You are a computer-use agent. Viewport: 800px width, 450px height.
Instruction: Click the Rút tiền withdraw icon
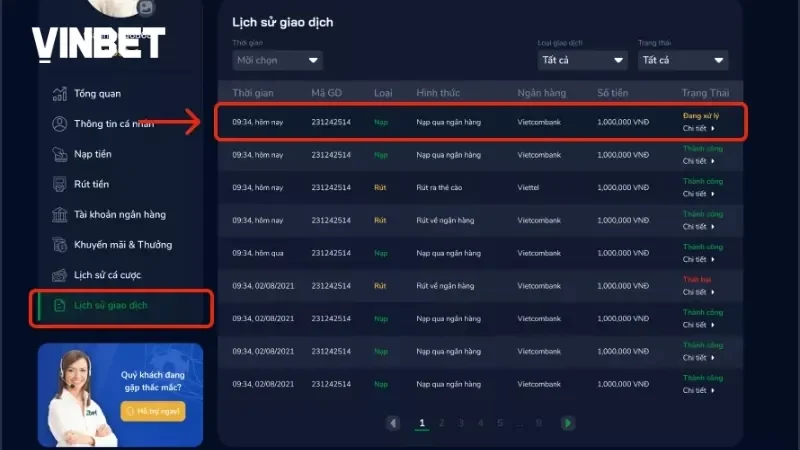coord(58,184)
